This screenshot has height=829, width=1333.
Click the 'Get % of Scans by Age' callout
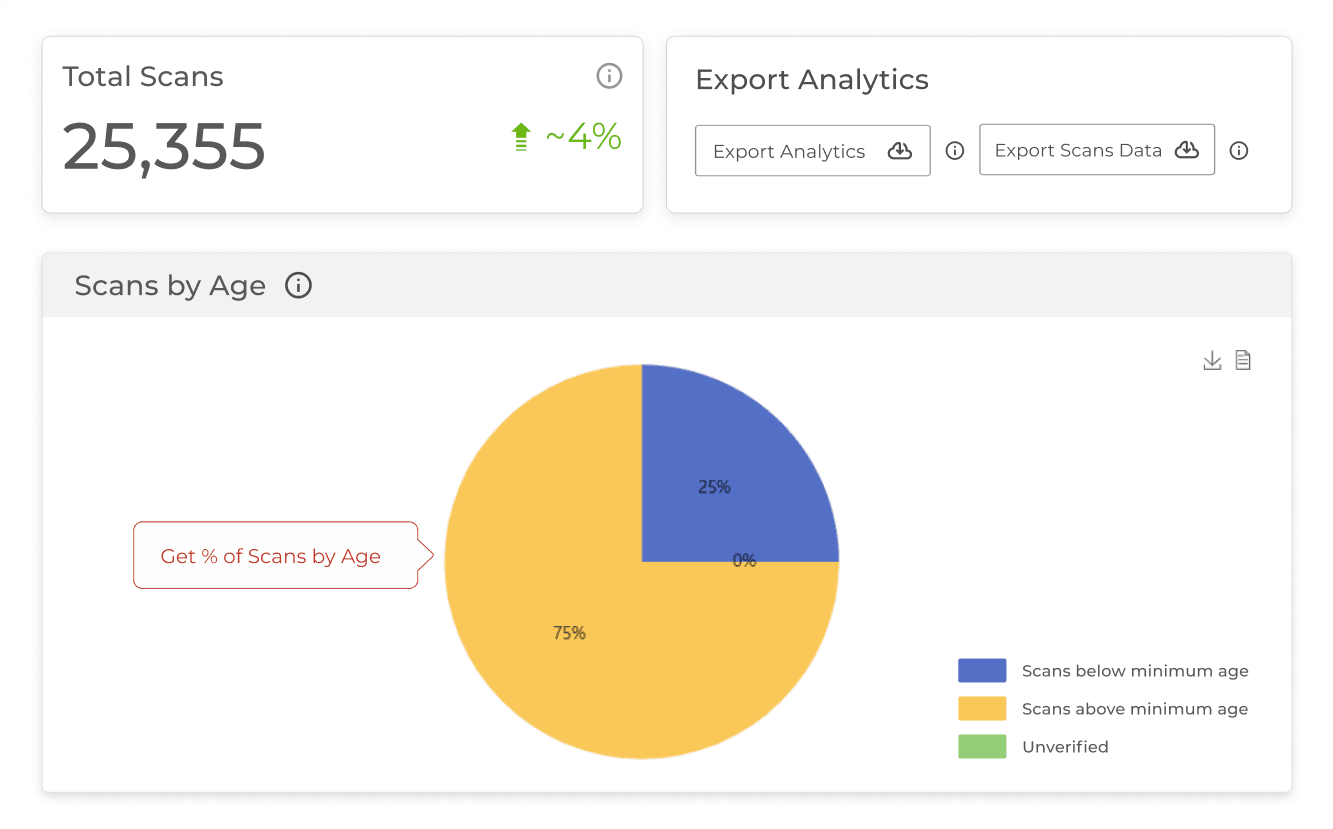(271, 556)
